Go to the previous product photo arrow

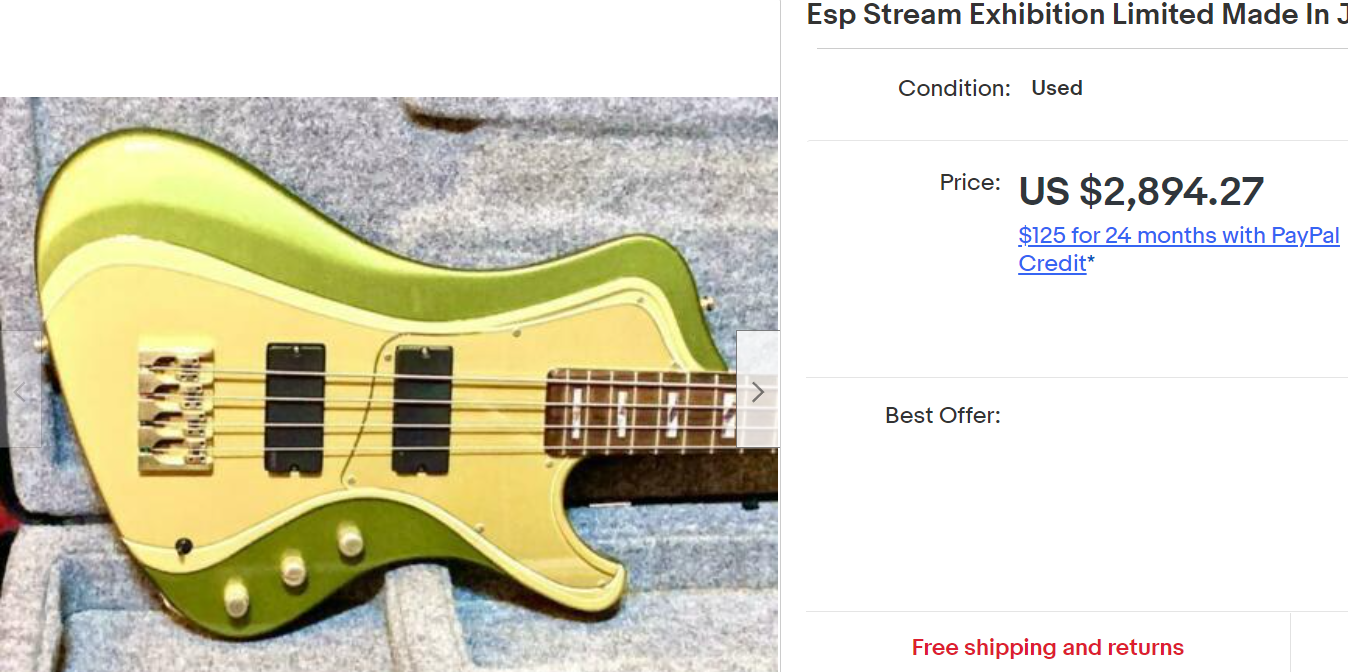(21, 389)
